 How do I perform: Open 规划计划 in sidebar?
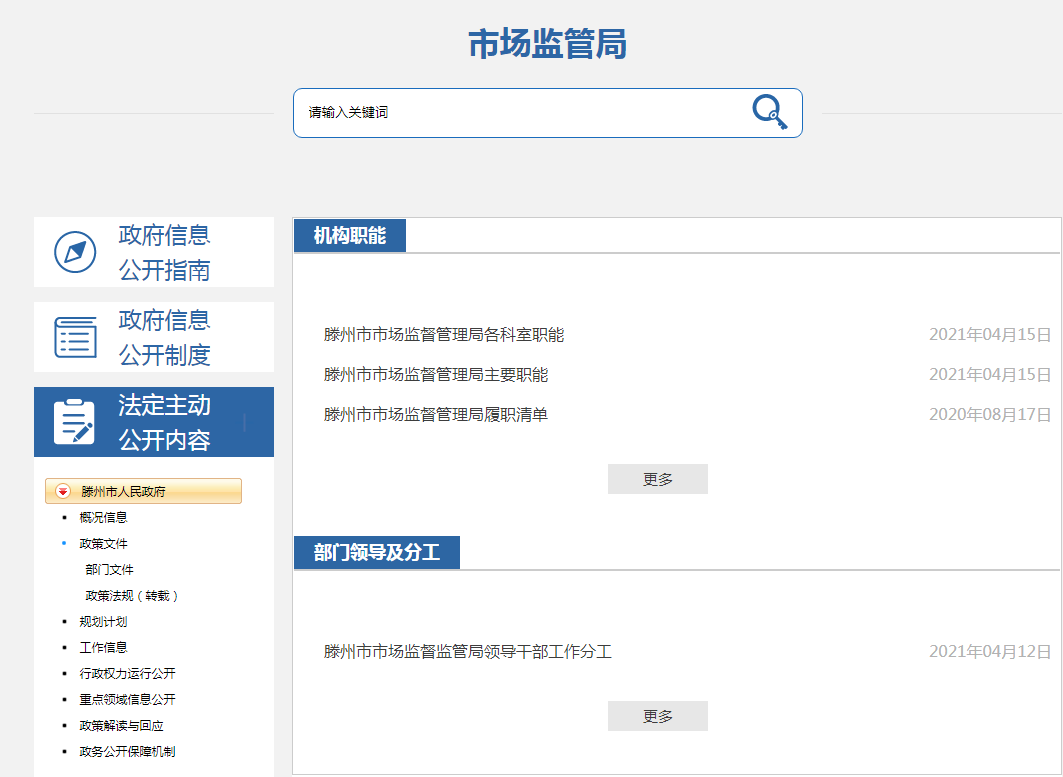(x=103, y=622)
